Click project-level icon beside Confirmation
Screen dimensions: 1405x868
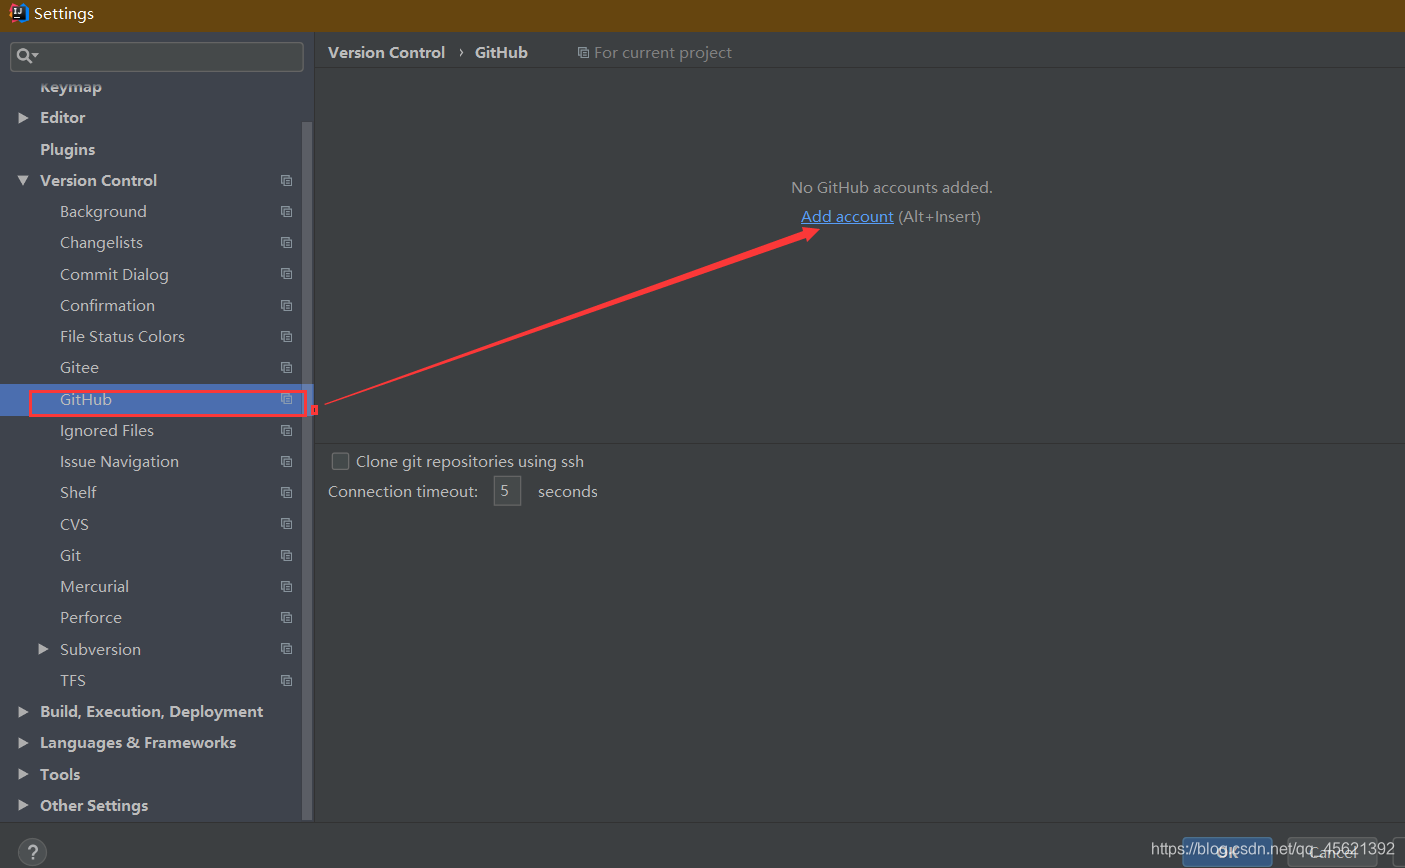point(286,306)
